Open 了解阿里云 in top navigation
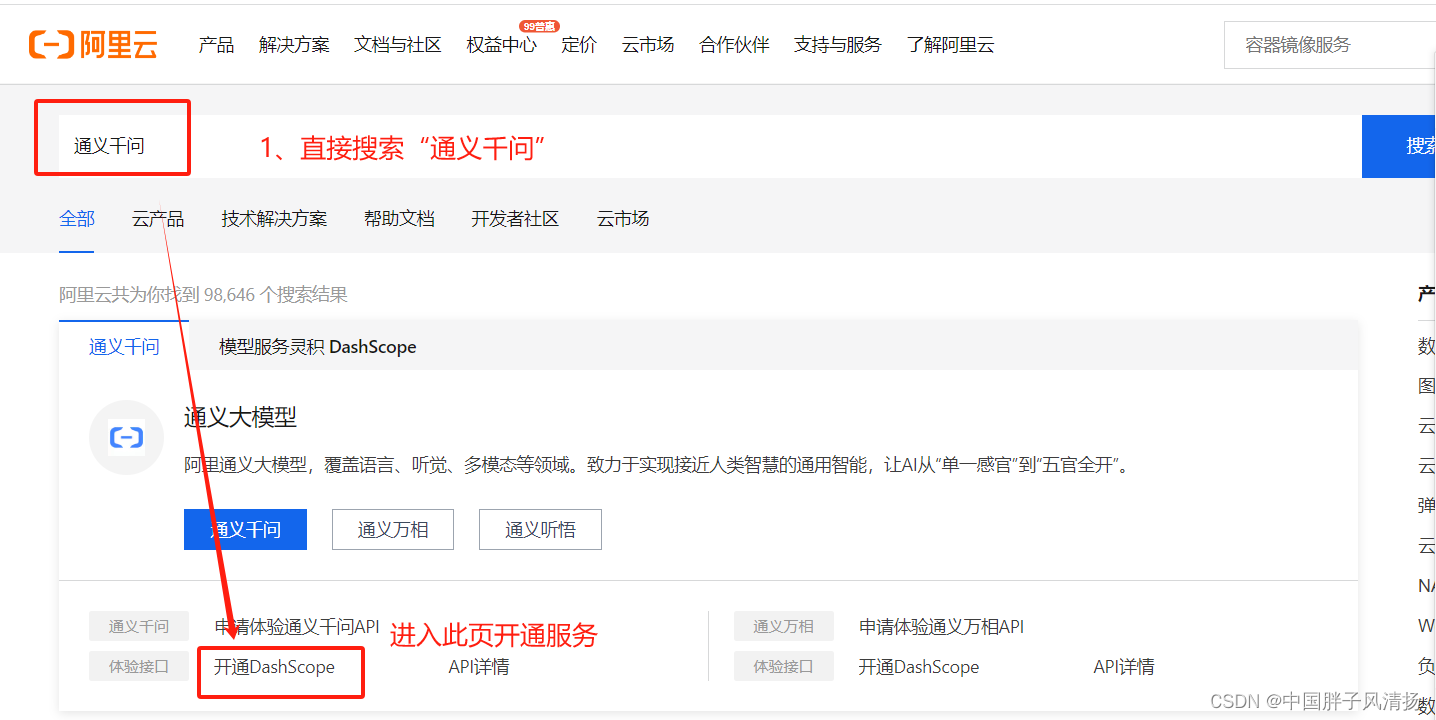This screenshot has height=720, width=1436. click(950, 45)
